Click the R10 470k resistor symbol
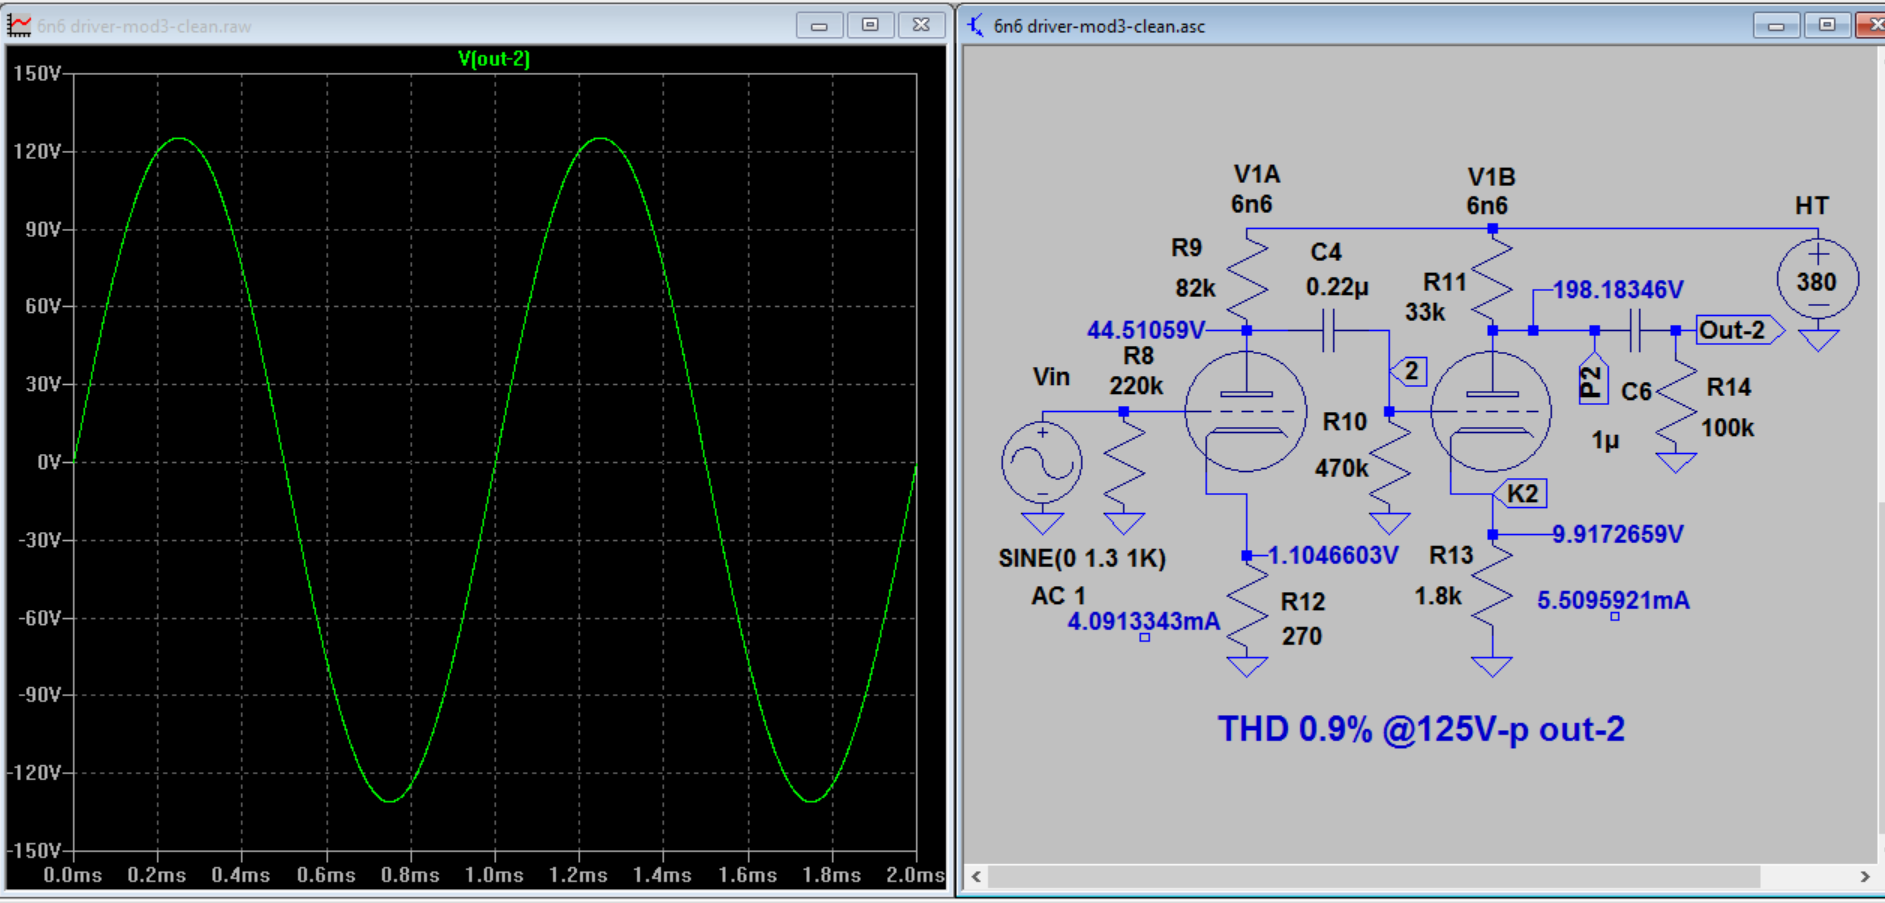1885x903 pixels. tap(1390, 460)
